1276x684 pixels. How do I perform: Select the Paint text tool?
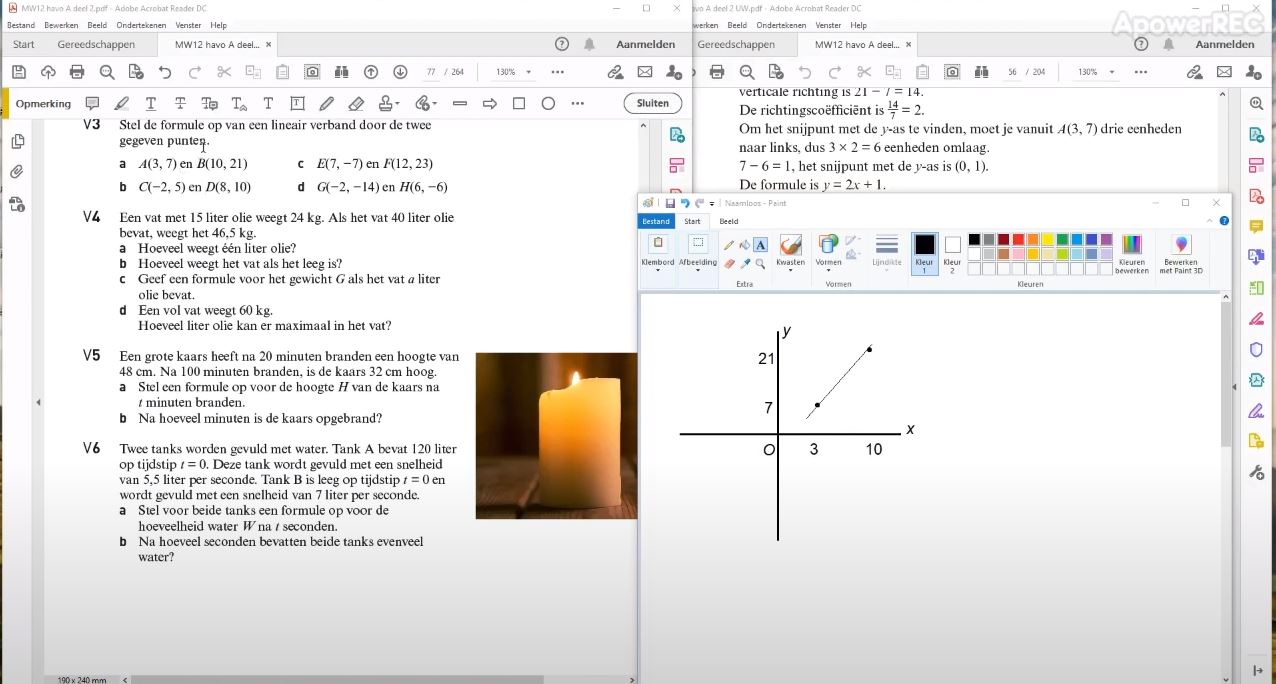[x=760, y=245]
